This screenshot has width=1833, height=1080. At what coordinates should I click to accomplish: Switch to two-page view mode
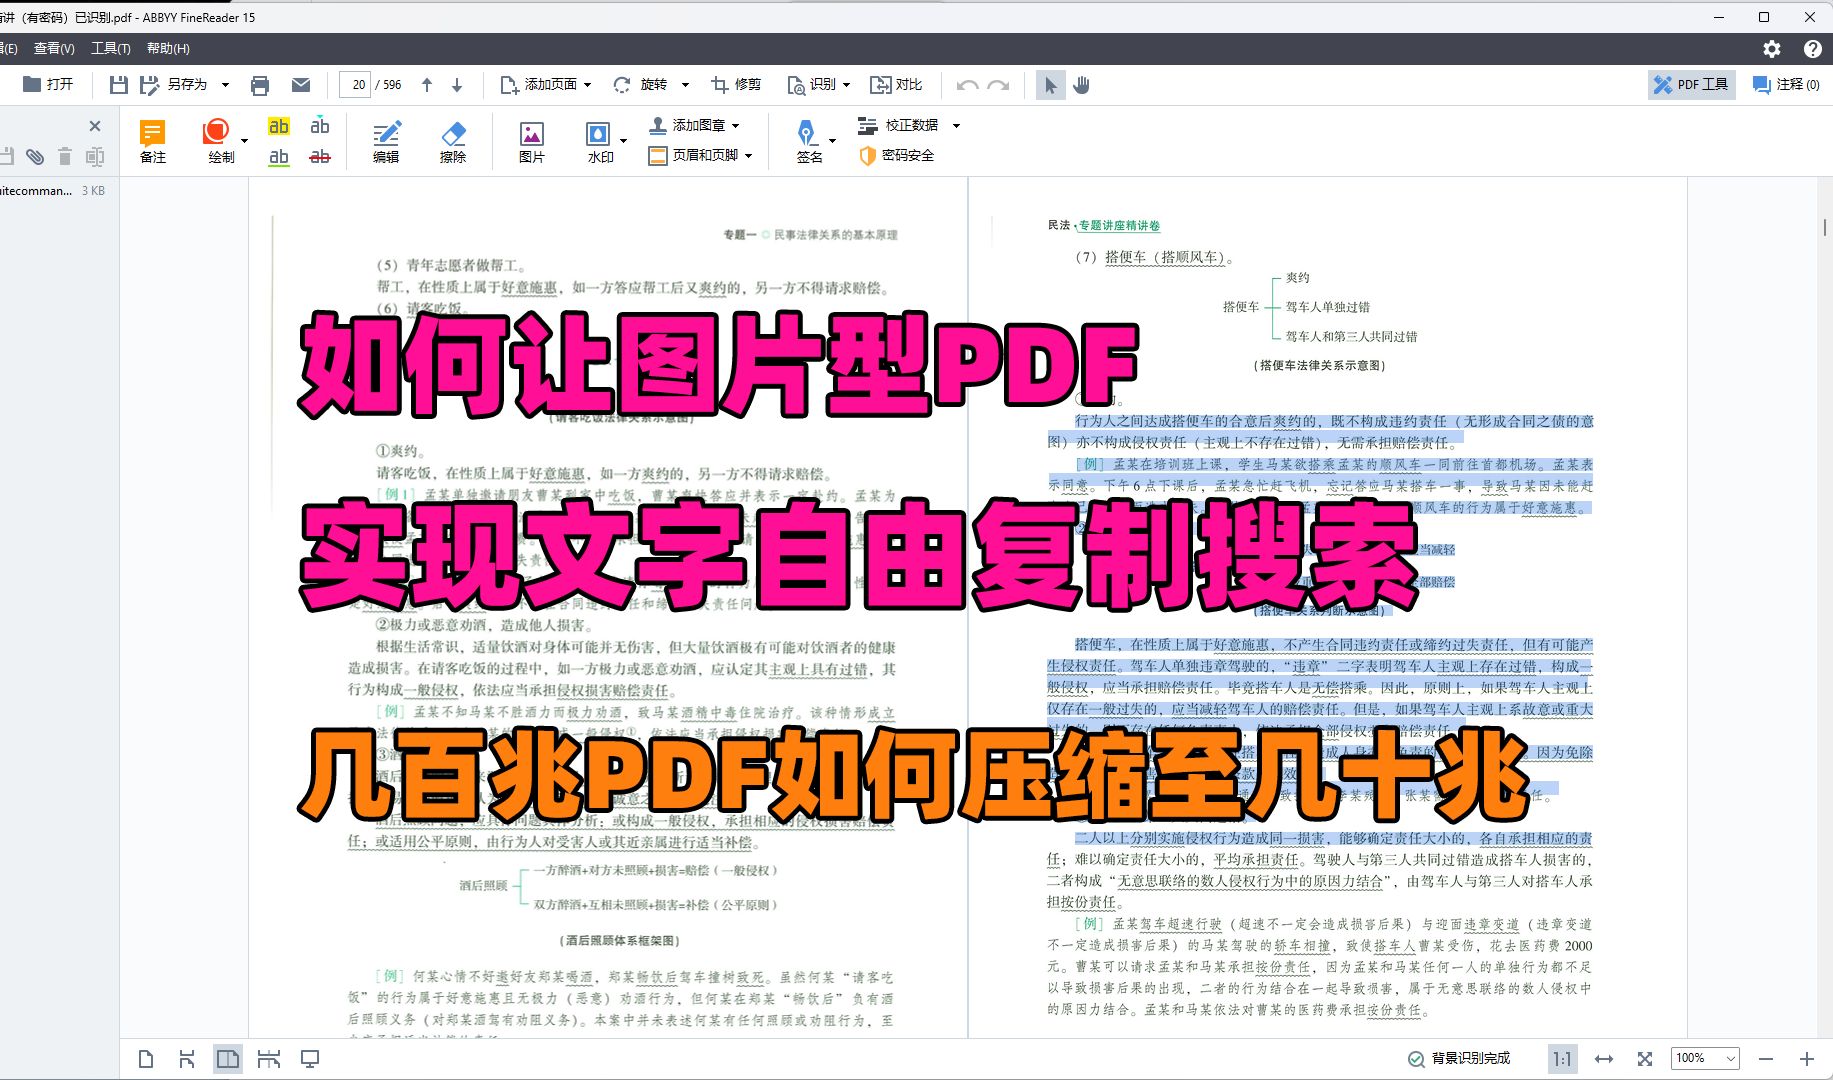tap(228, 1059)
